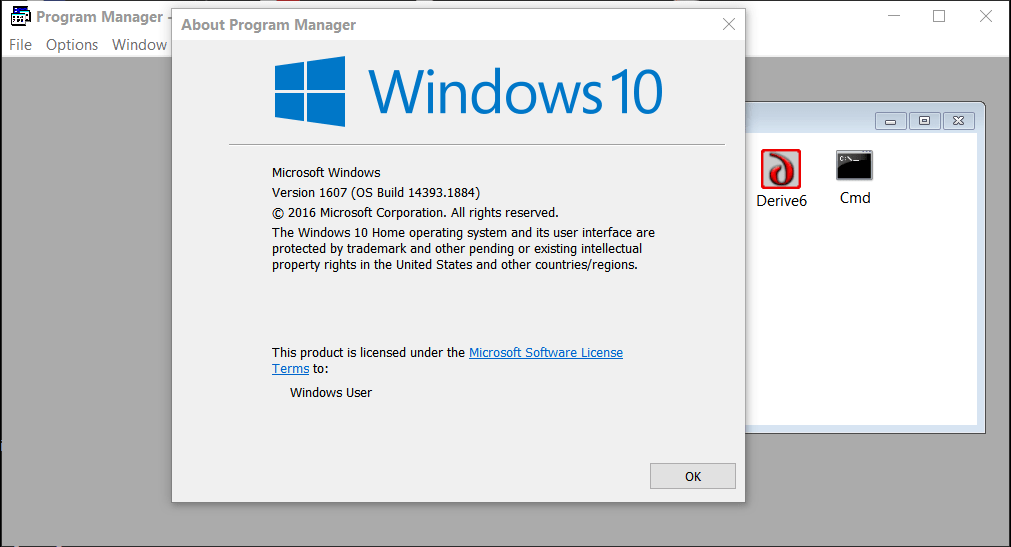Close the About Program Manager dialog
Screen dimensions: 1011x547
click(x=729, y=25)
